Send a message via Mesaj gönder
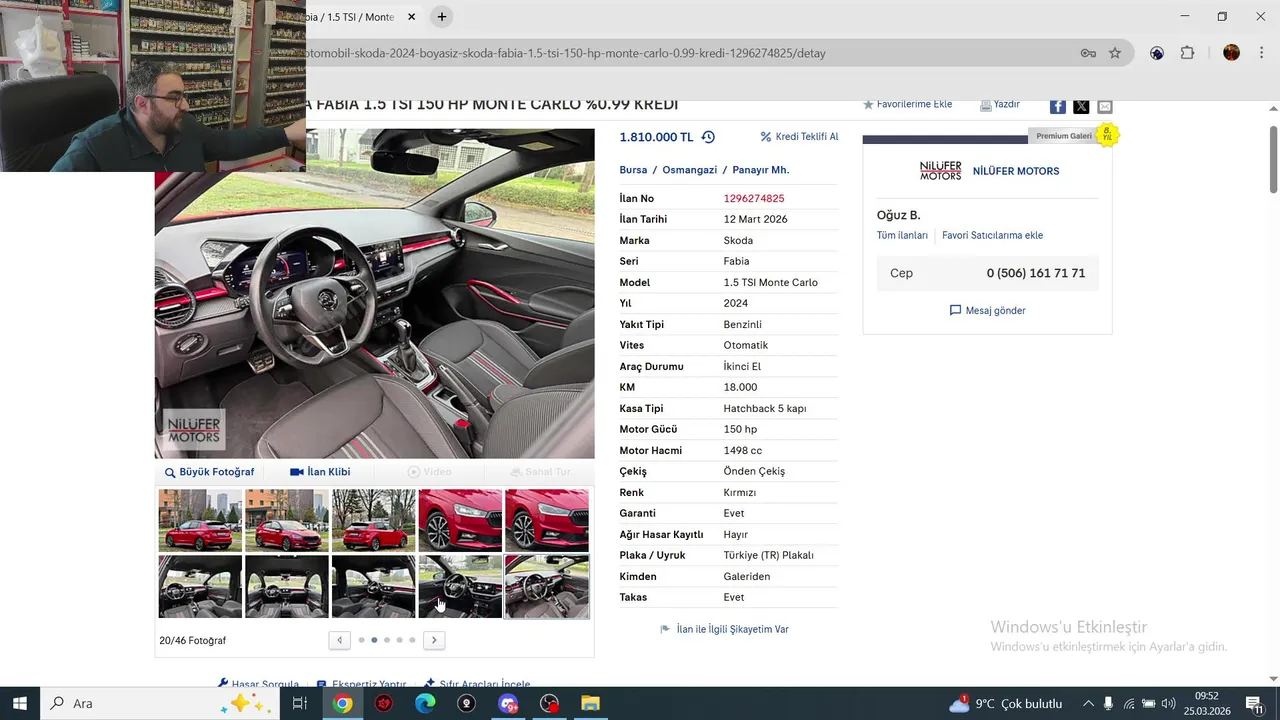Image resolution: width=1280 pixels, height=720 pixels. click(987, 311)
